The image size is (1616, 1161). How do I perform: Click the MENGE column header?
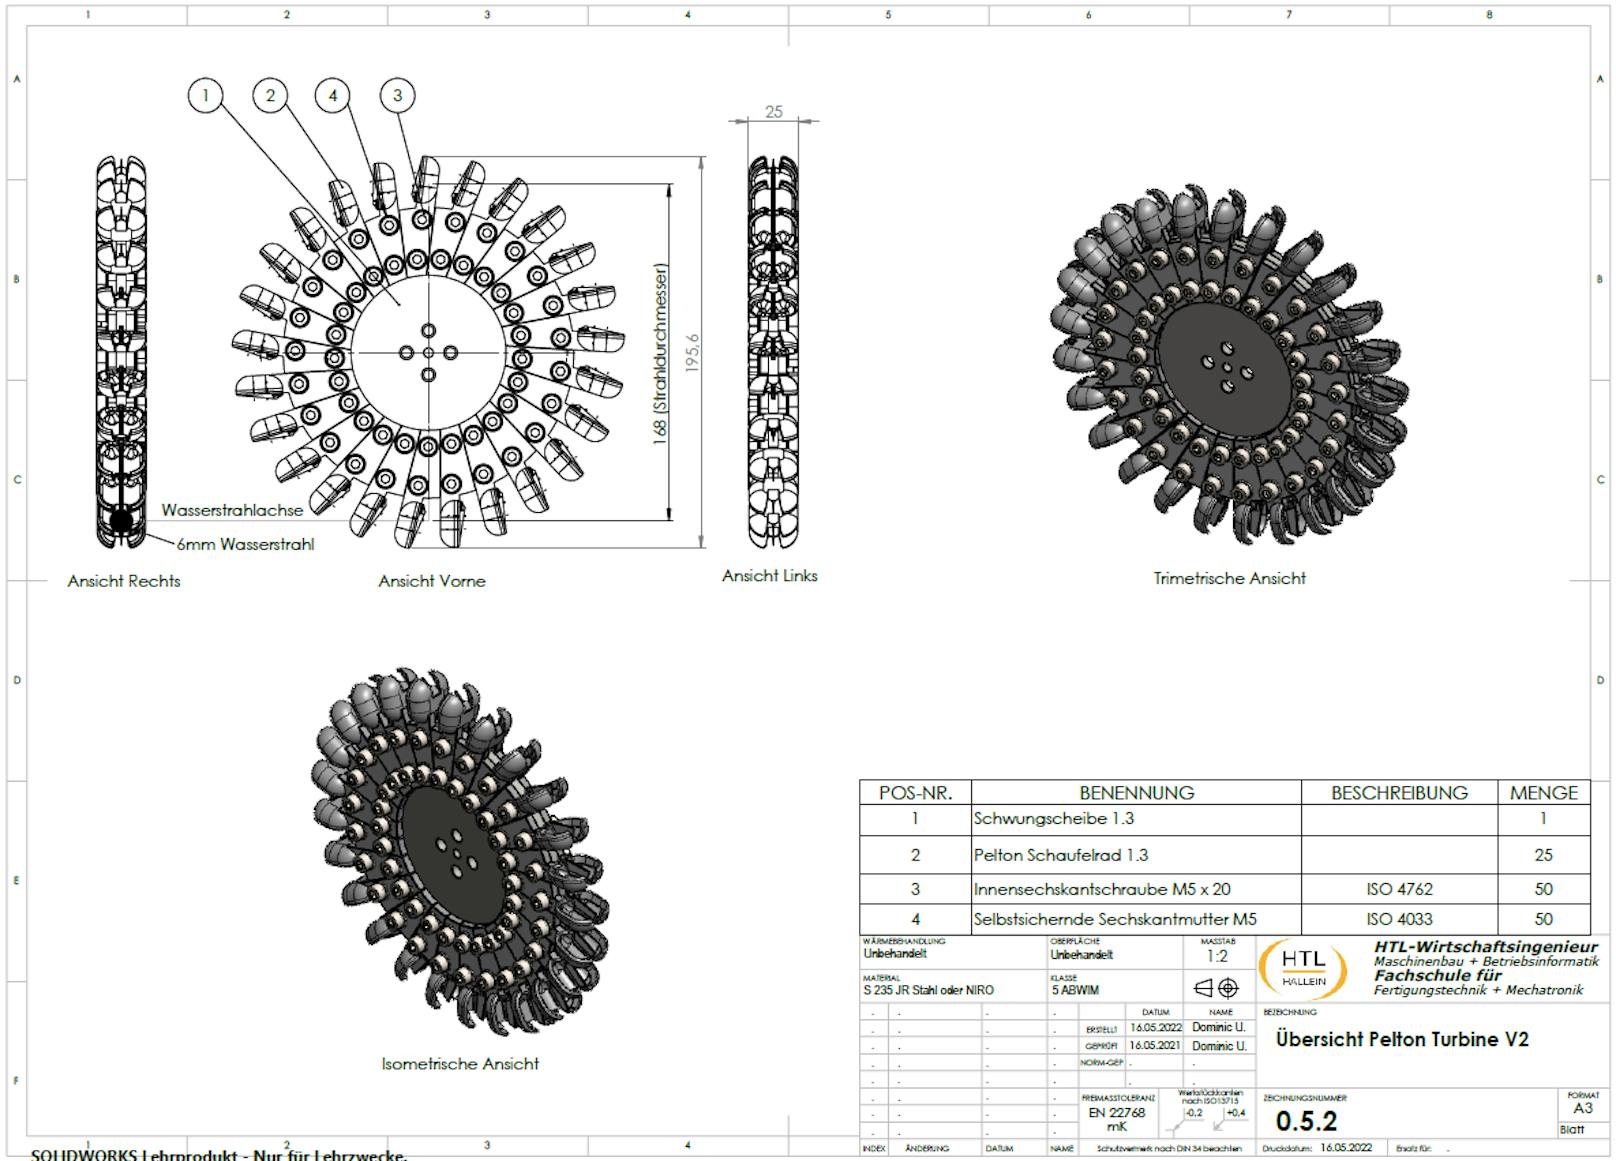(x=1544, y=793)
